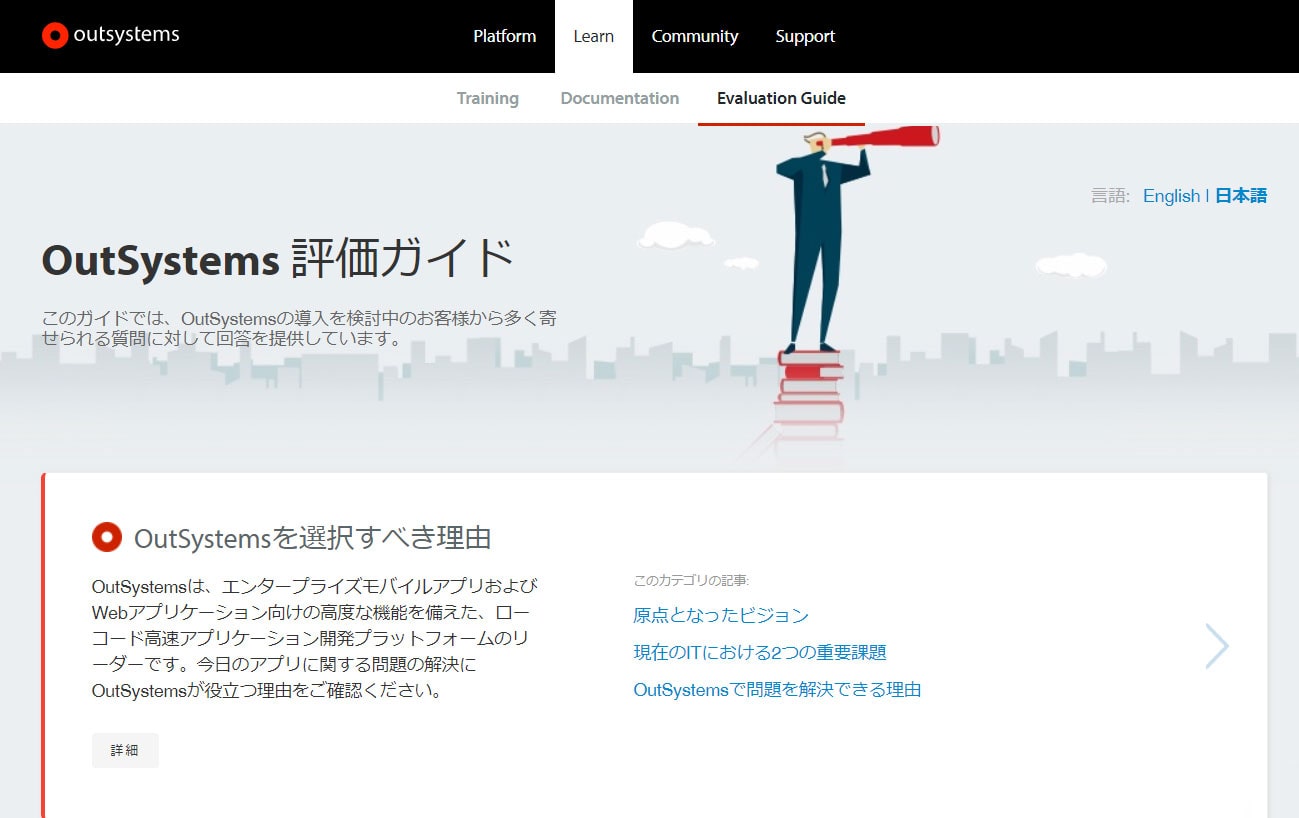Click the OutSystems 評価ガイド page title
The height and width of the screenshot is (818, 1299).
click(277, 259)
